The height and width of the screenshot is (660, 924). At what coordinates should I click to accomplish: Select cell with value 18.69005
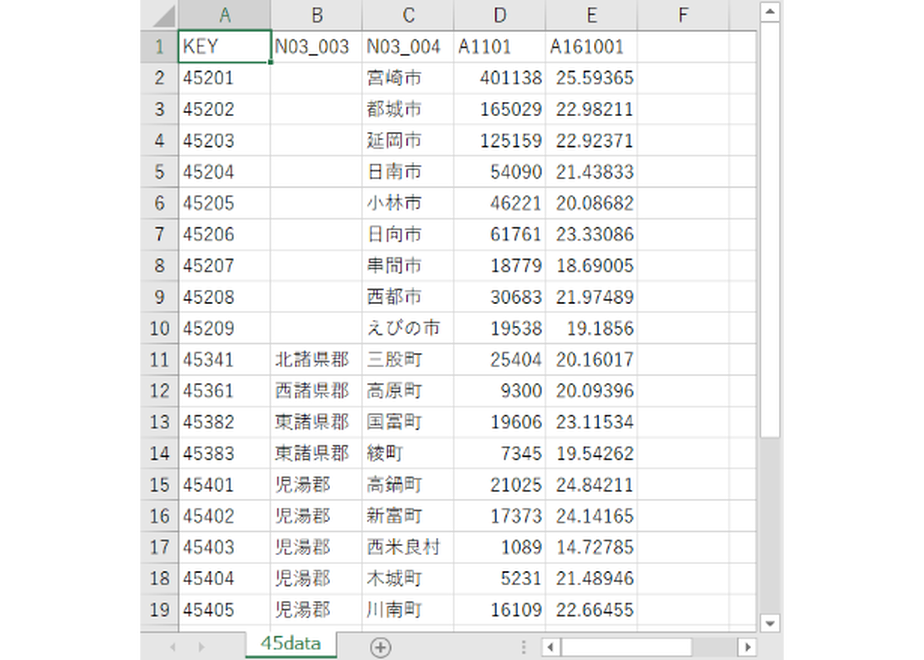coord(591,265)
